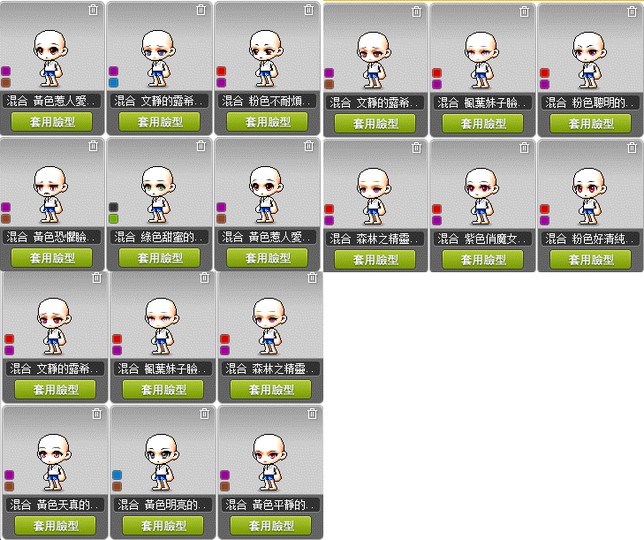The image size is (644, 540).
Task: Click the character preview on 黃色天真的 card
Action: pos(53,462)
